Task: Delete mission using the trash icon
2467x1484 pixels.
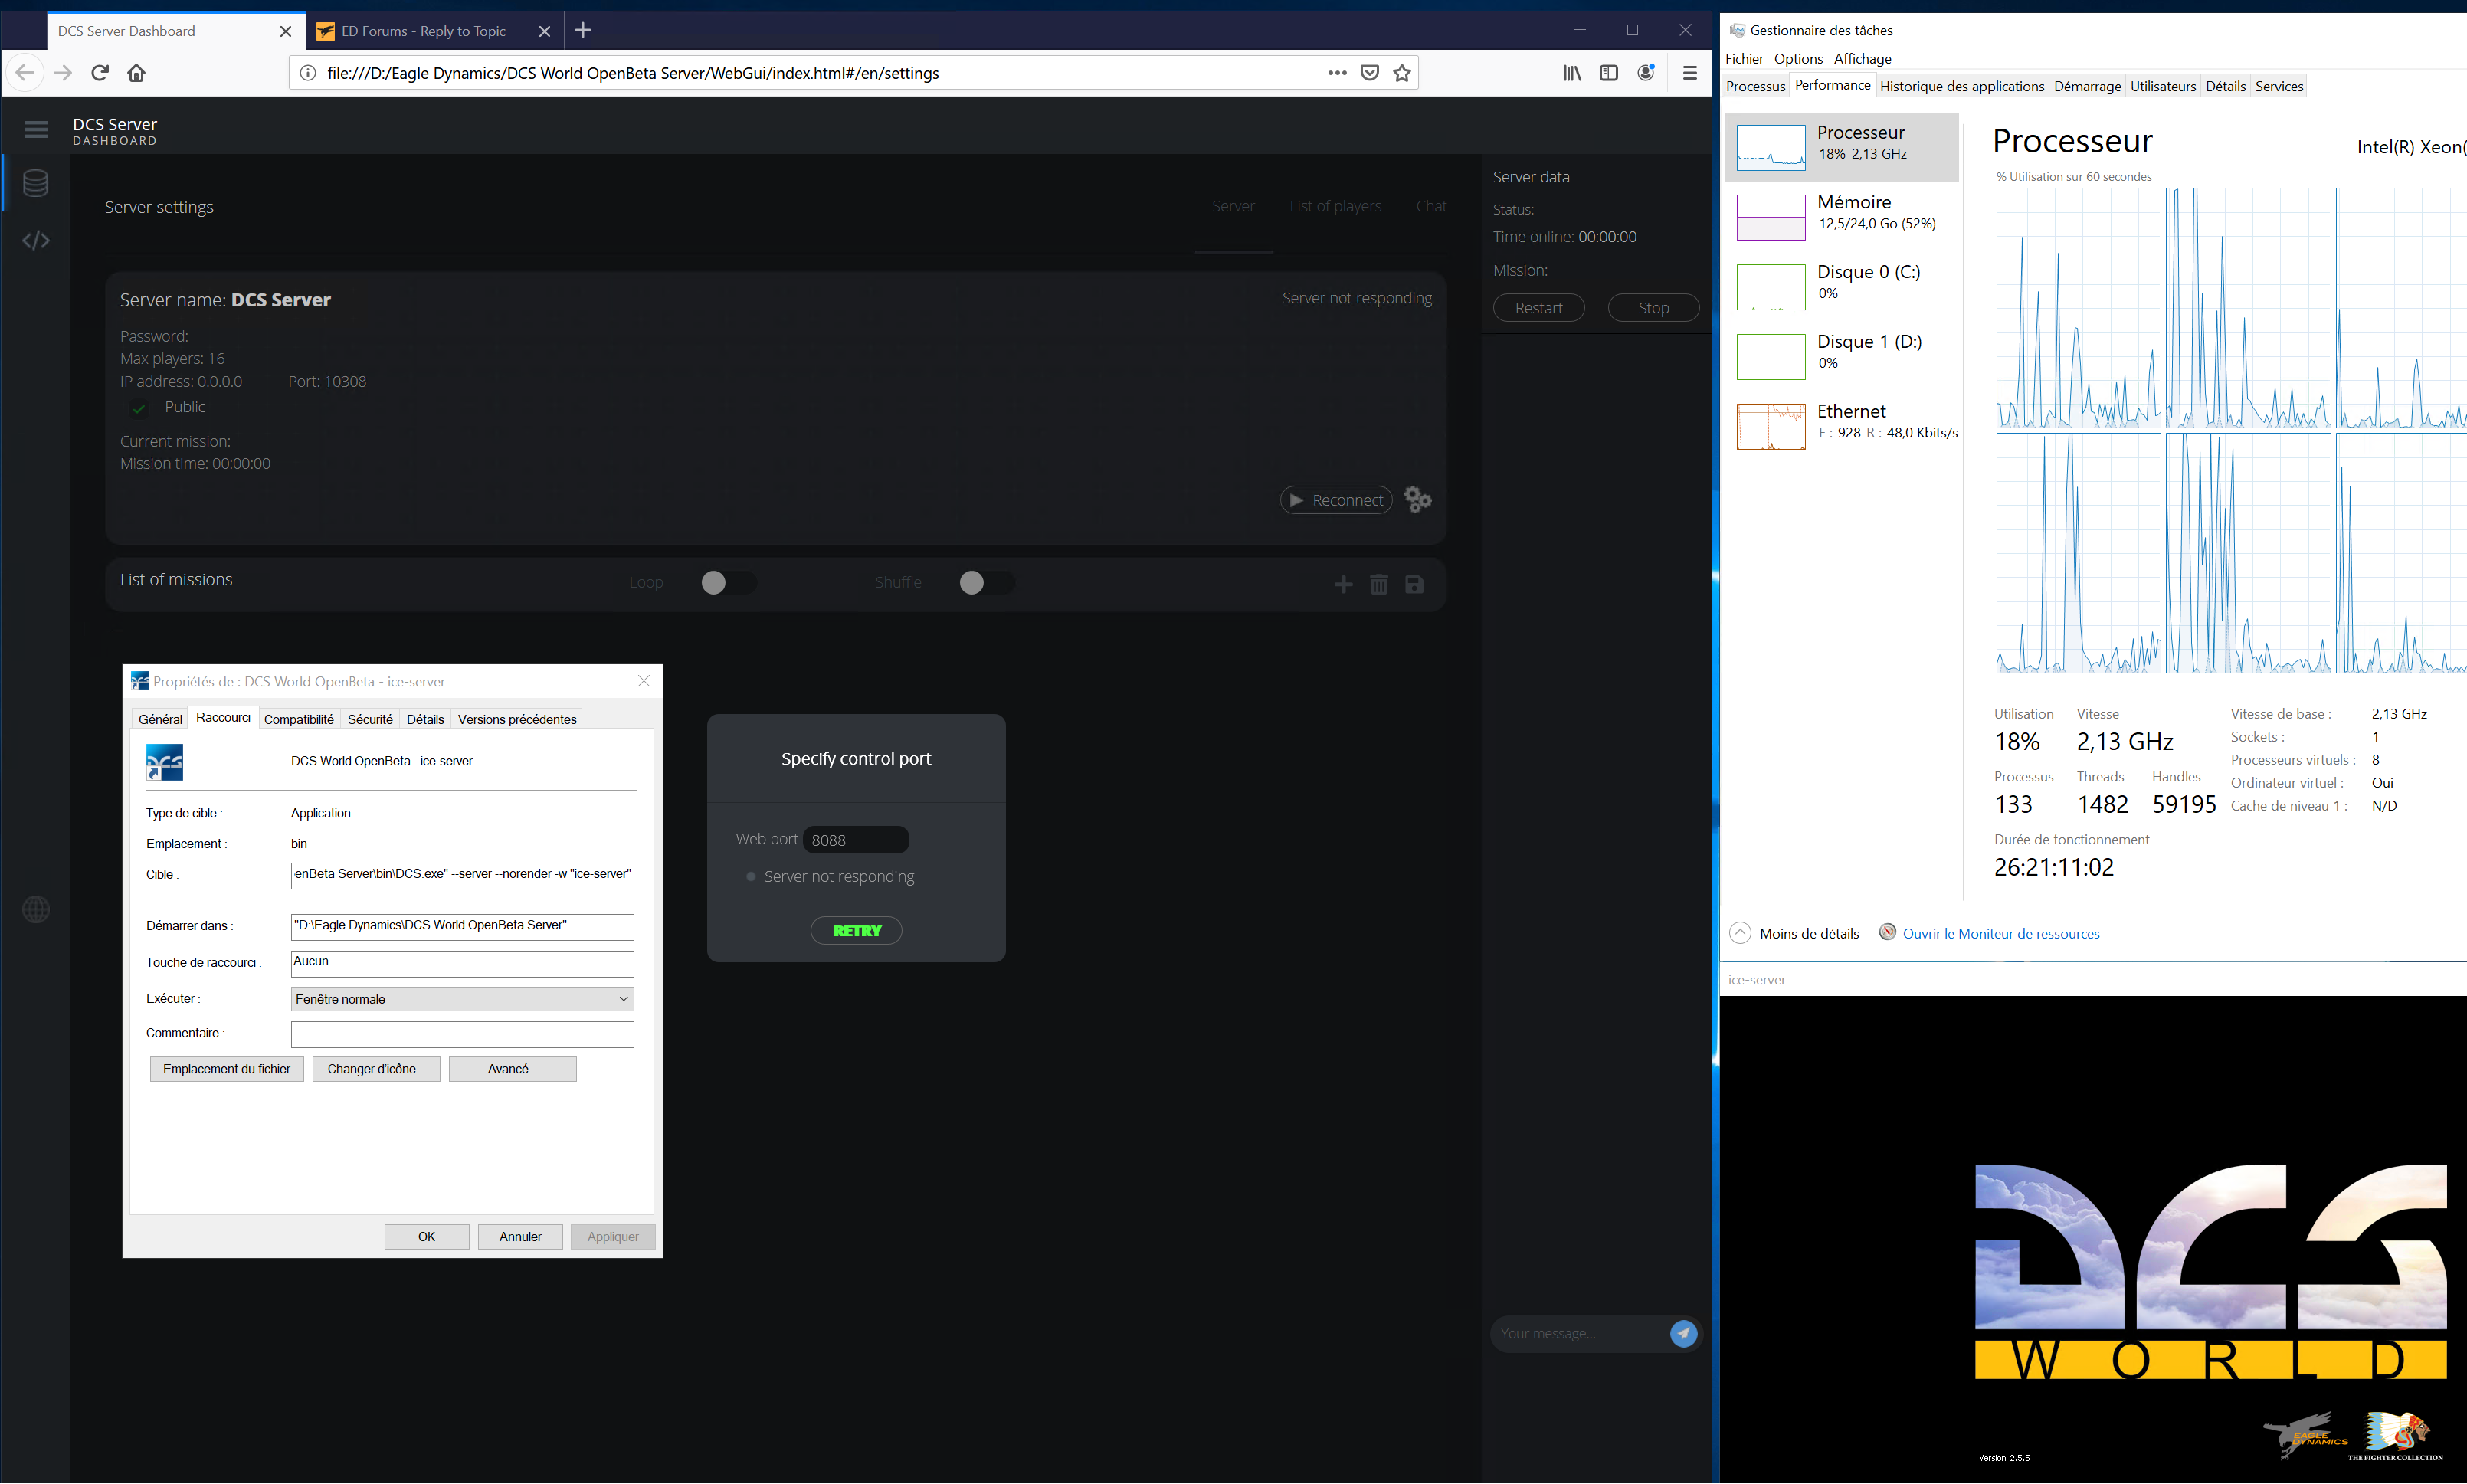Action: (x=1379, y=584)
